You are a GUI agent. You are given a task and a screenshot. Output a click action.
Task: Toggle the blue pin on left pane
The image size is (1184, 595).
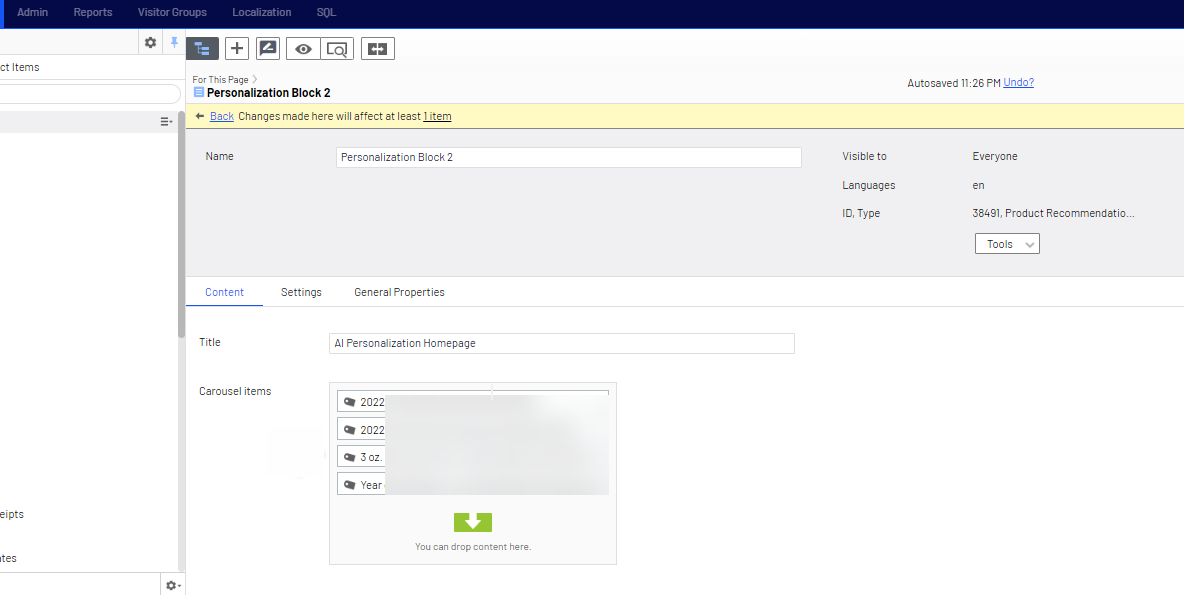pos(174,42)
